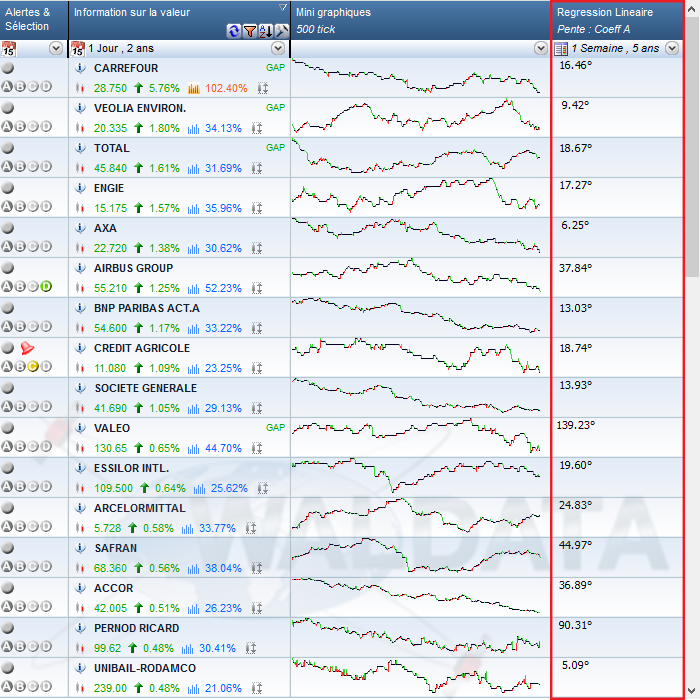Image resolution: width=700 pixels, height=700 pixels.
Task: Toggle selection D for ENGIE
Action: (x=46, y=206)
